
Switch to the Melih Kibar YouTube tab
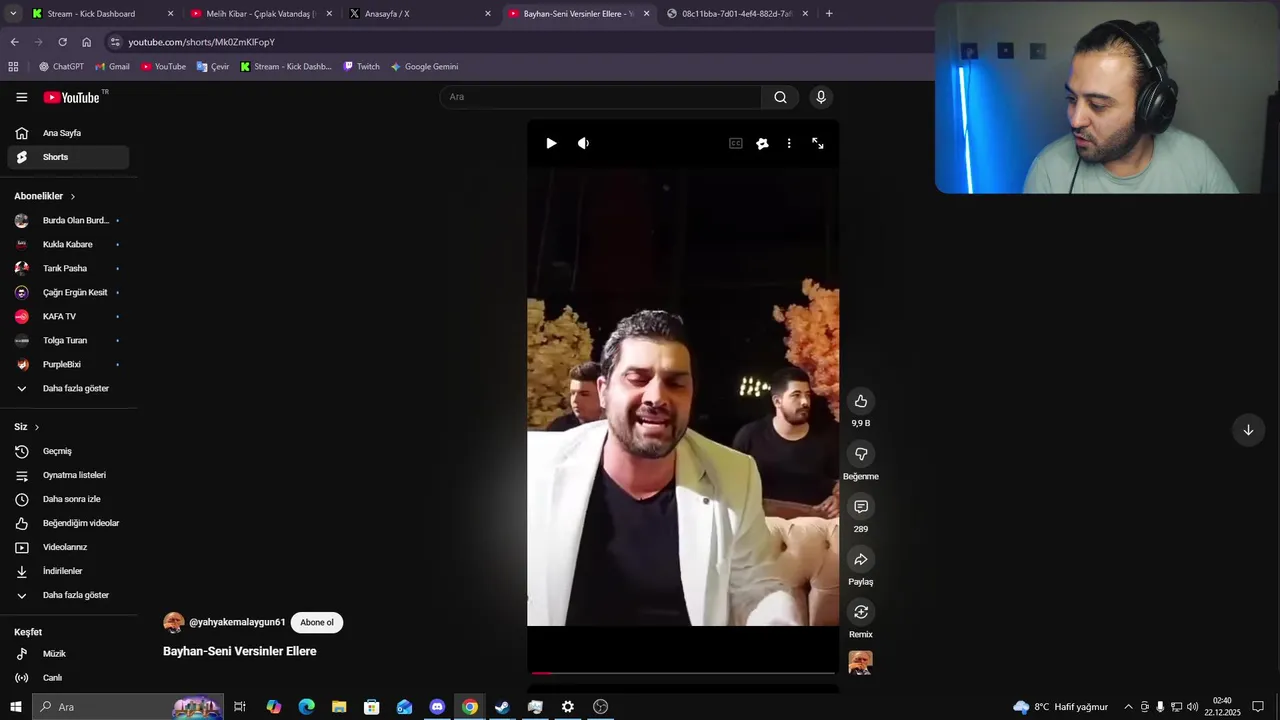261,14
